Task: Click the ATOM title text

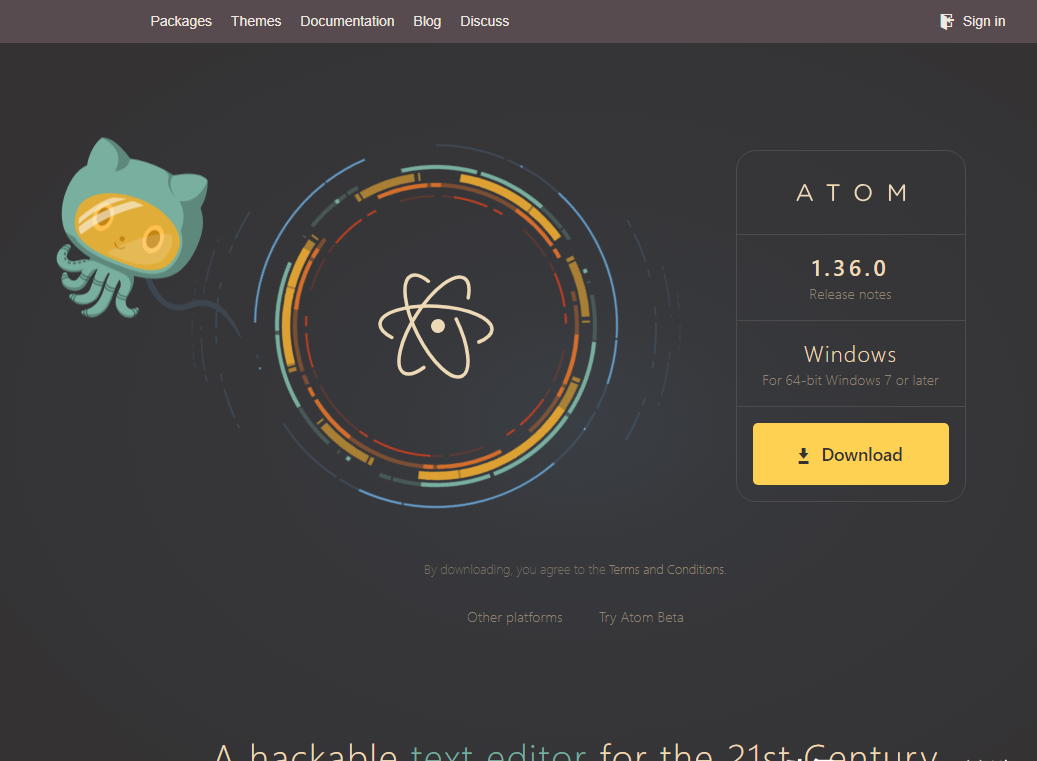Action: (851, 193)
